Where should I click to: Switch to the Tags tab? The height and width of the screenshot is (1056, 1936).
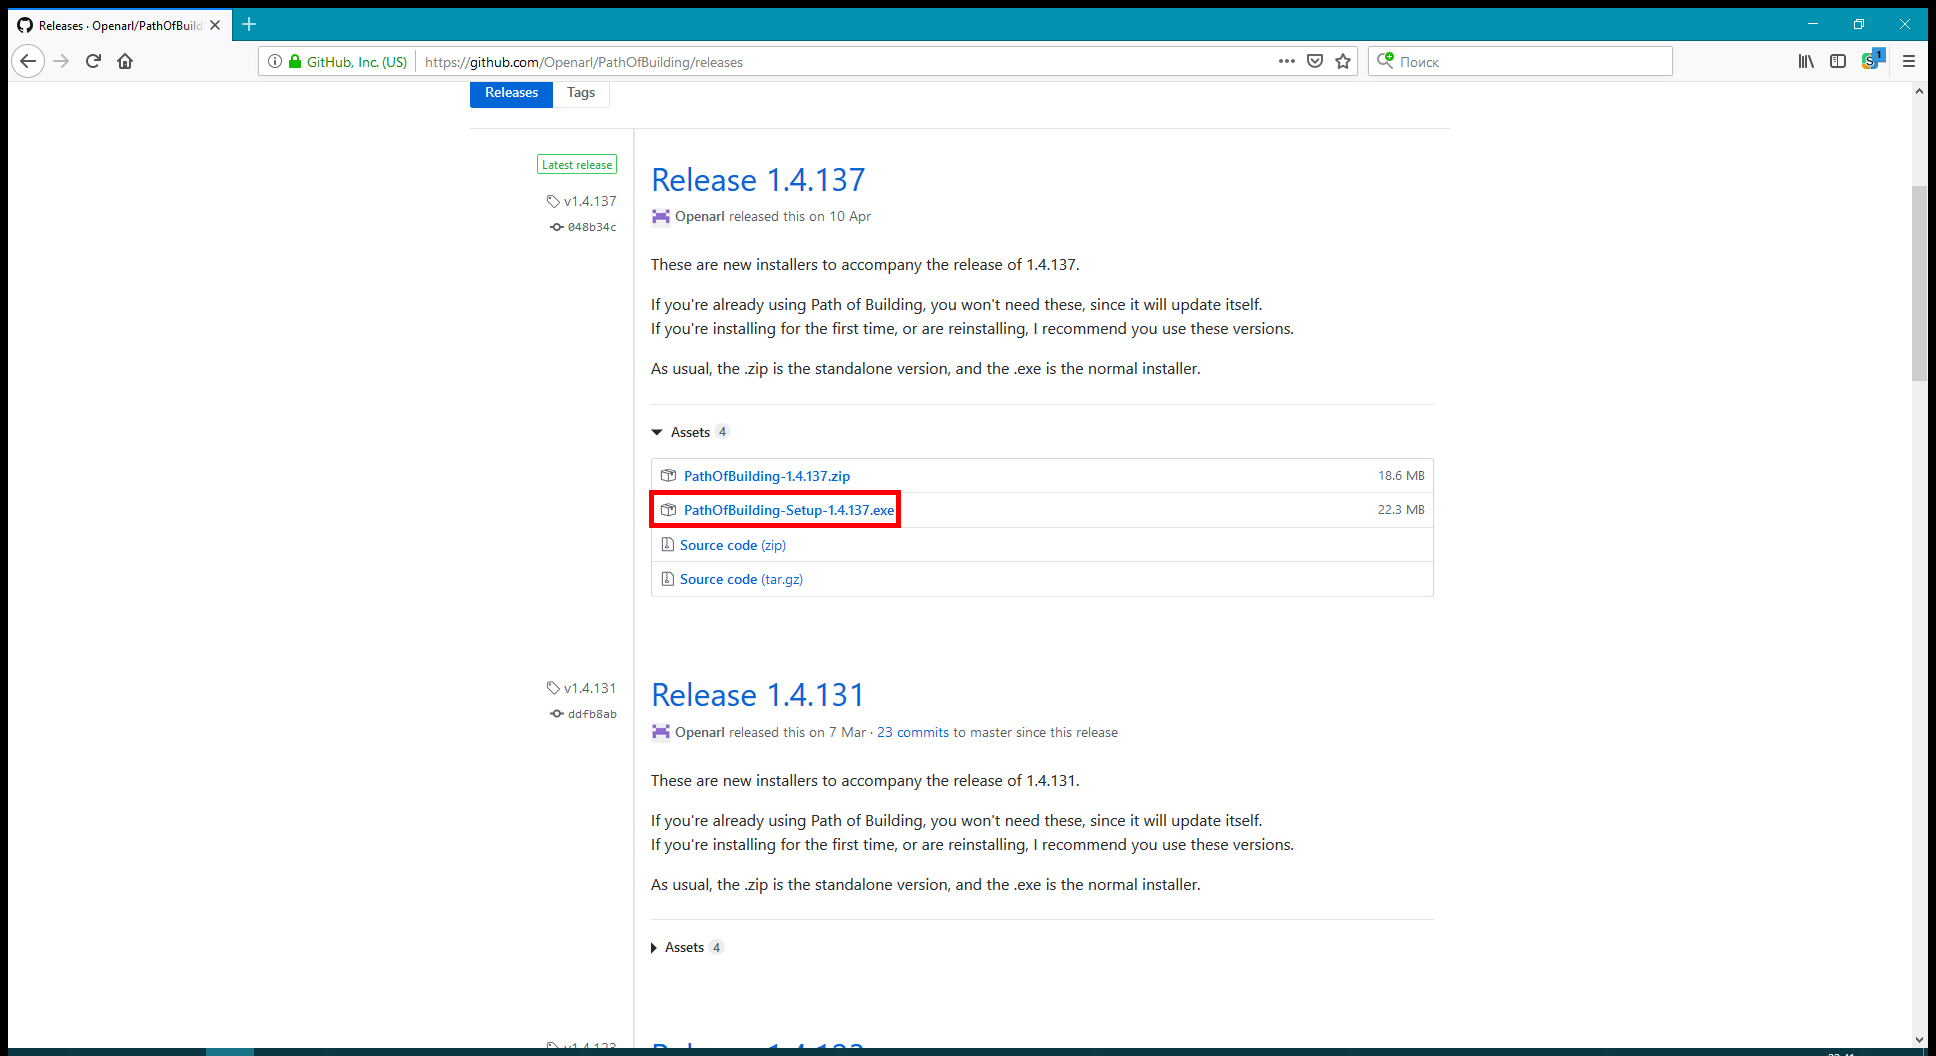[x=581, y=93]
